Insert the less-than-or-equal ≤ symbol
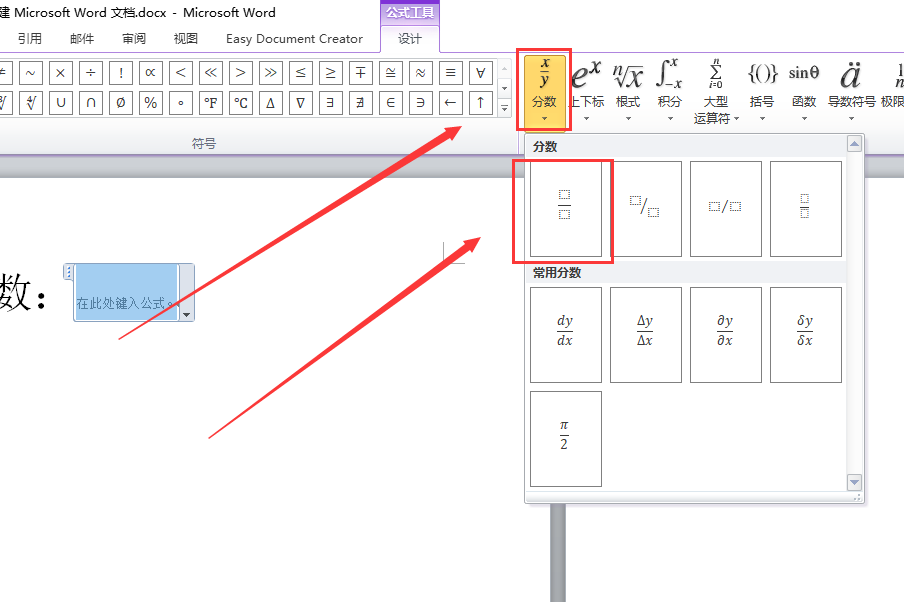Screen dimensions: 904x602 tap(300, 73)
